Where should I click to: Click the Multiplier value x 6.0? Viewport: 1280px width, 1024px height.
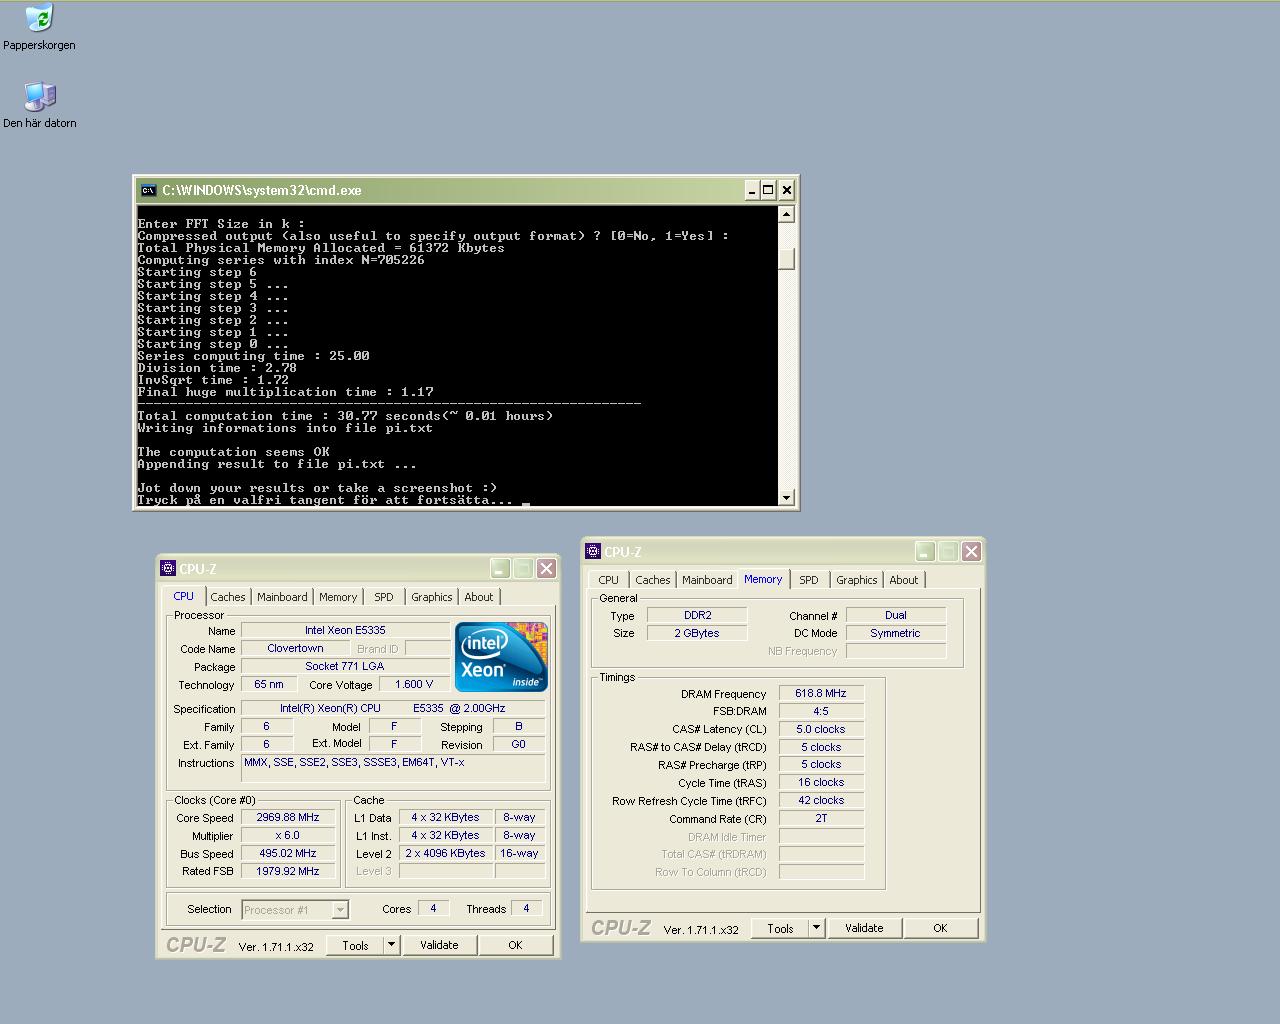288,835
